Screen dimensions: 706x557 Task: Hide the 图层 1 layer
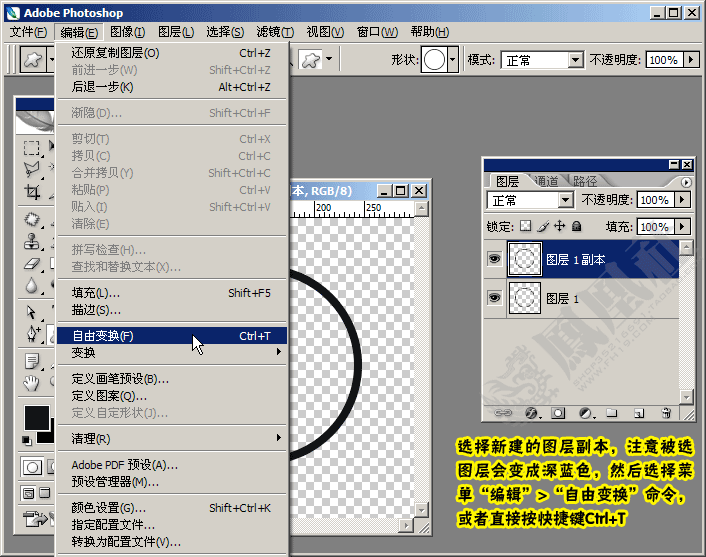494,298
